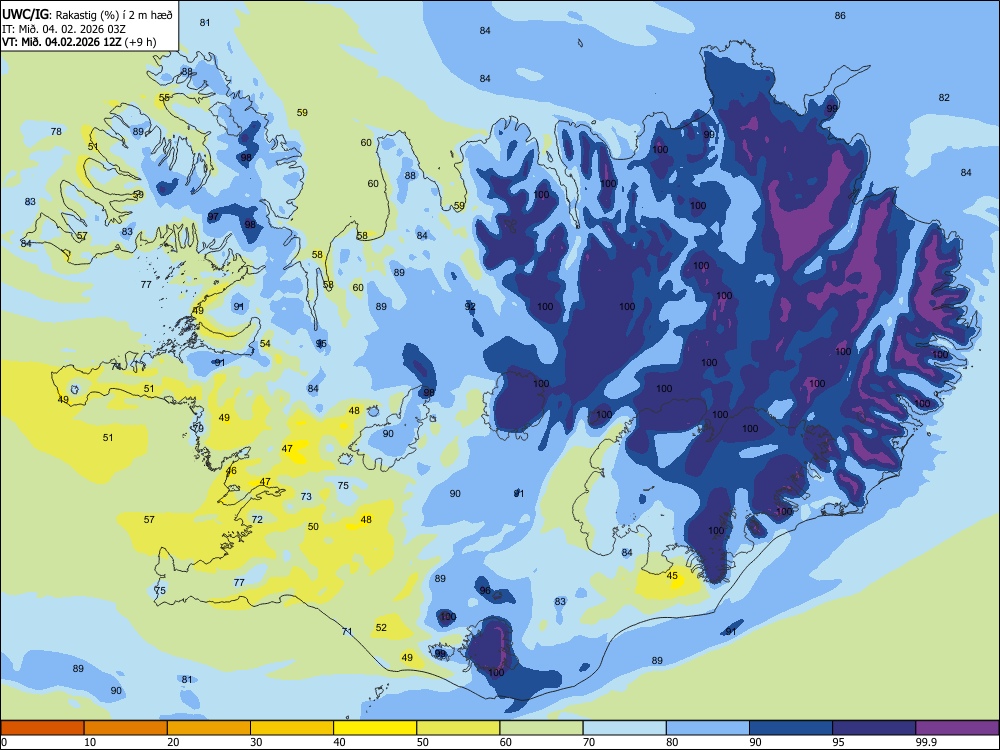1000x750 pixels.
Task: Click the "52" humidity value on the map
Action: 381,628
